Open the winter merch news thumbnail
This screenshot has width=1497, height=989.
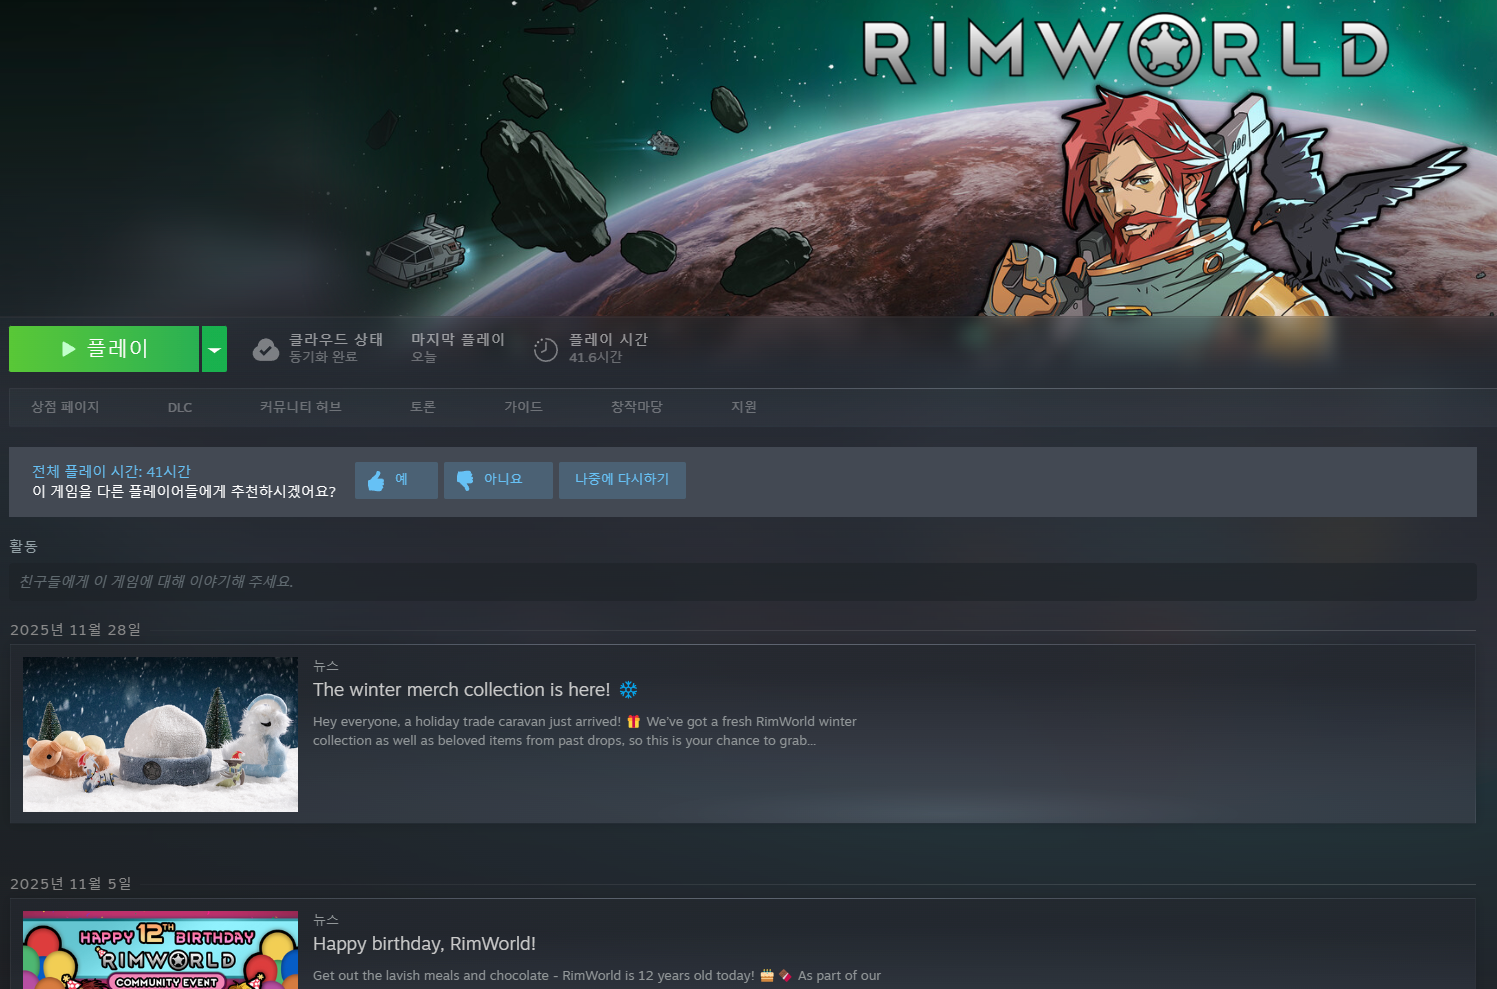click(x=160, y=734)
